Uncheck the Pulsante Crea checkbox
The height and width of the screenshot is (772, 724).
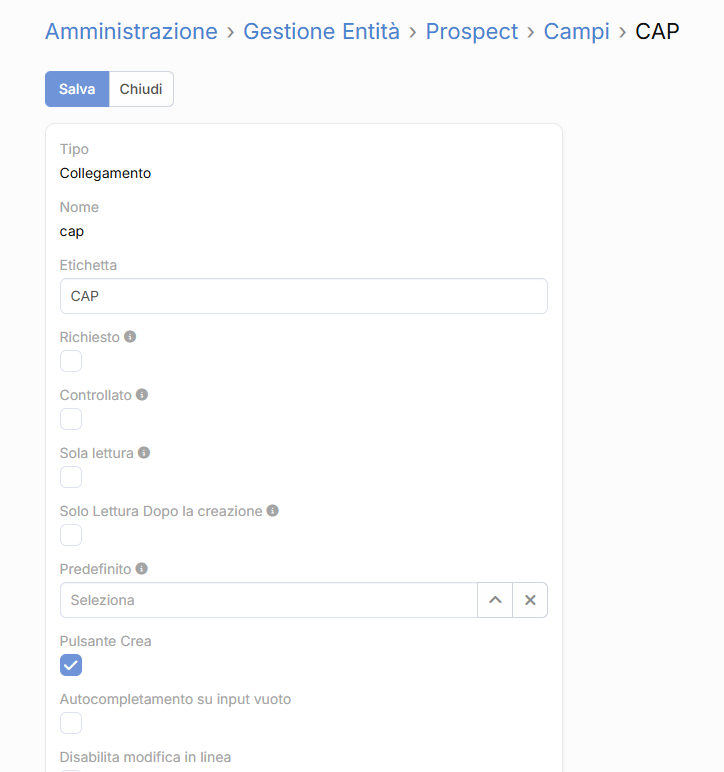click(71, 665)
